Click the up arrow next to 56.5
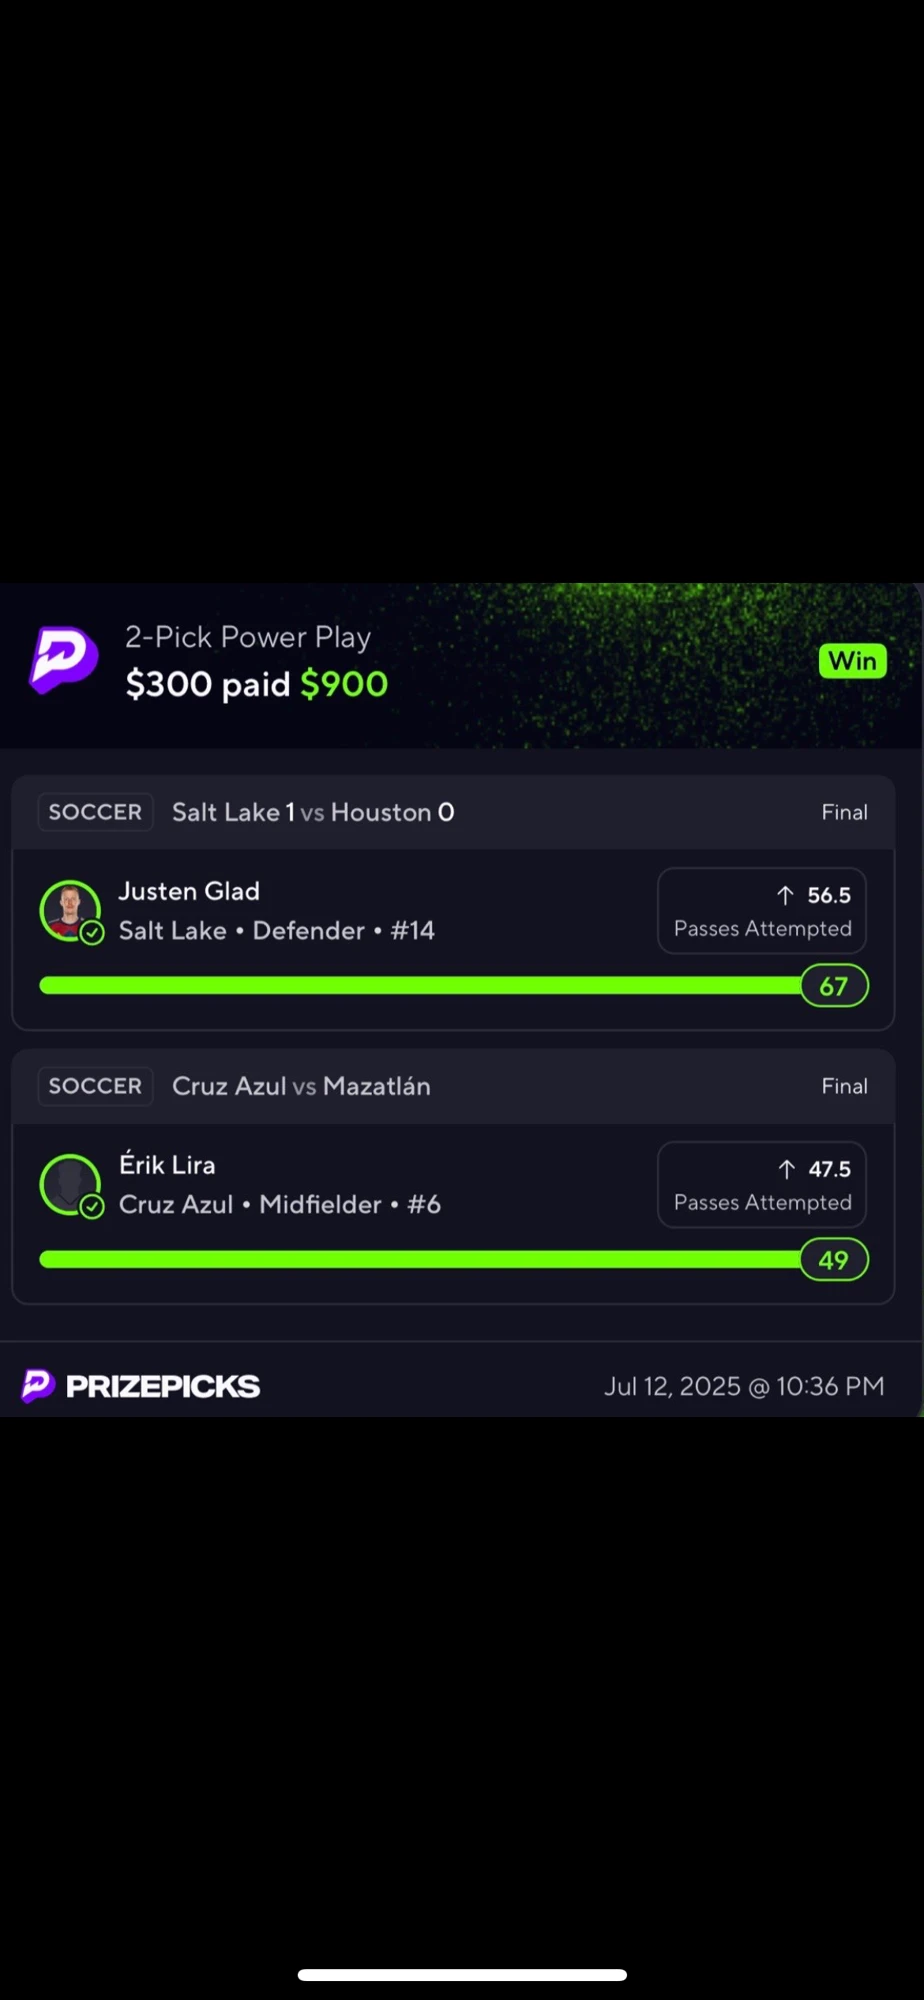 tap(785, 895)
